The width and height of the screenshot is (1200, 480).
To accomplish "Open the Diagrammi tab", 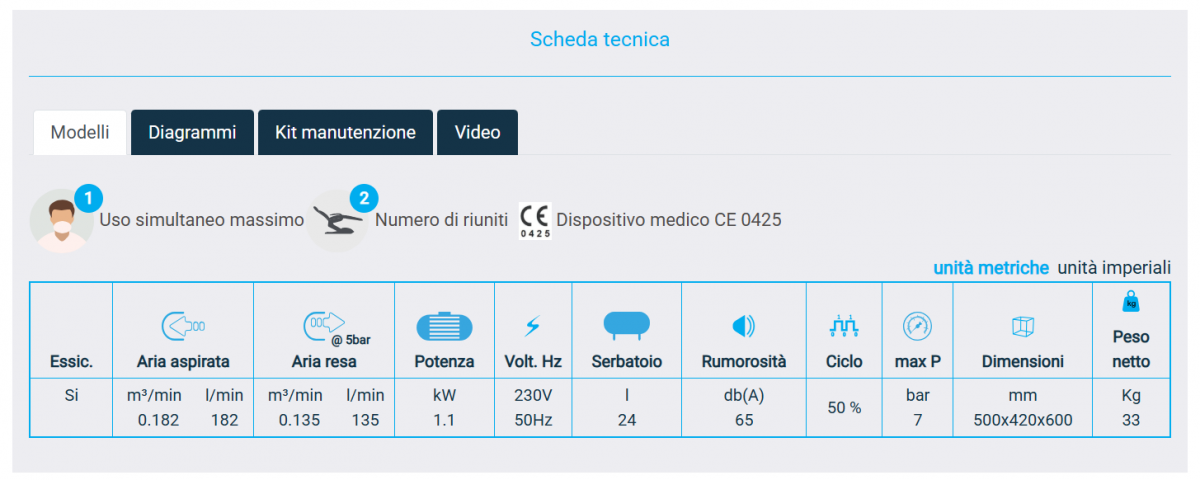I will (192, 132).
